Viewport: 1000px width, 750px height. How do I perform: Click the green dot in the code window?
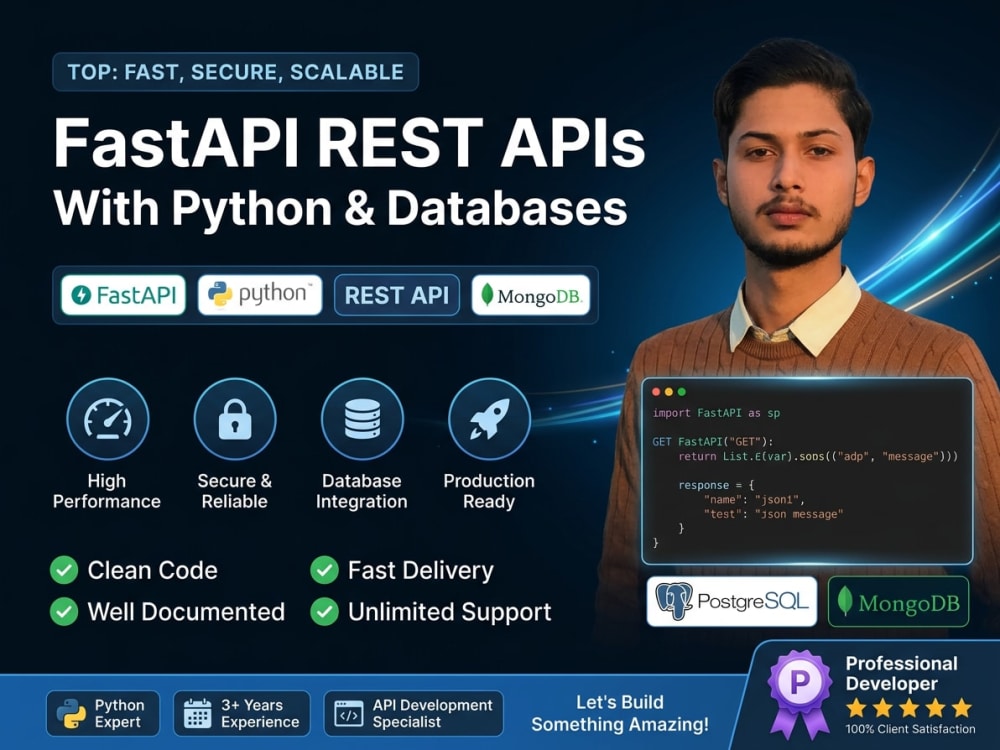(x=682, y=392)
